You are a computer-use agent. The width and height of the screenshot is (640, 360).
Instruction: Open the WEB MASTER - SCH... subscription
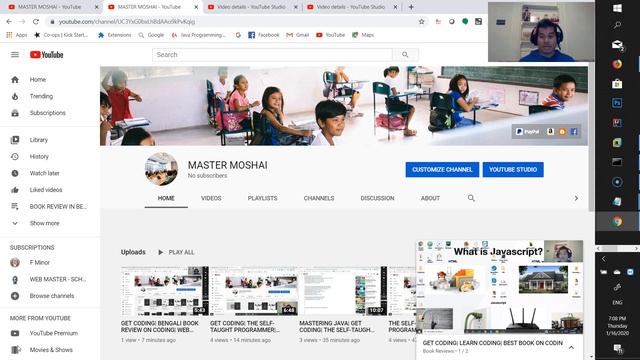[x=58, y=280]
